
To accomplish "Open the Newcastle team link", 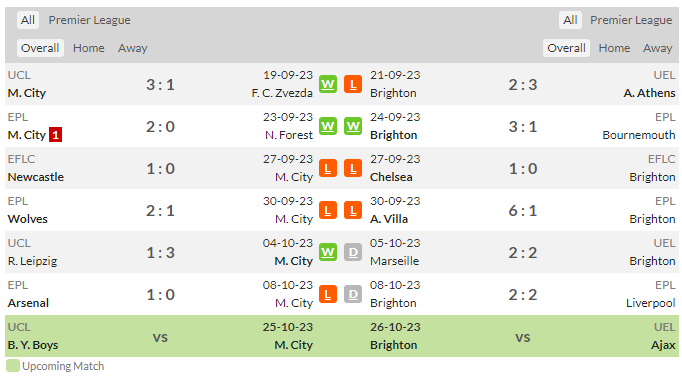I will click(x=36, y=177).
